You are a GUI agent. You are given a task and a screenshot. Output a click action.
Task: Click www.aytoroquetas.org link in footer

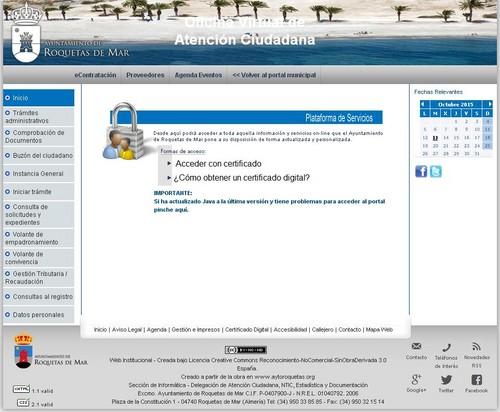tap(284, 377)
